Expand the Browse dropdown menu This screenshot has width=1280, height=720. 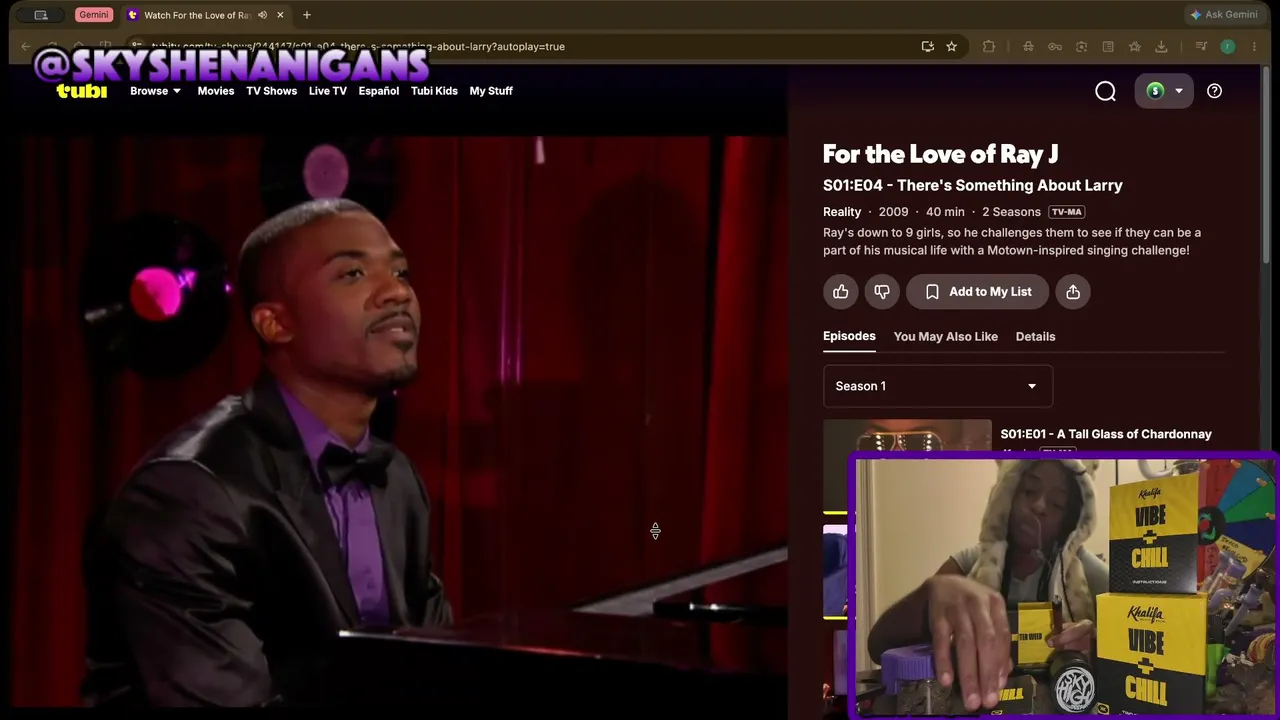pyautogui.click(x=155, y=91)
